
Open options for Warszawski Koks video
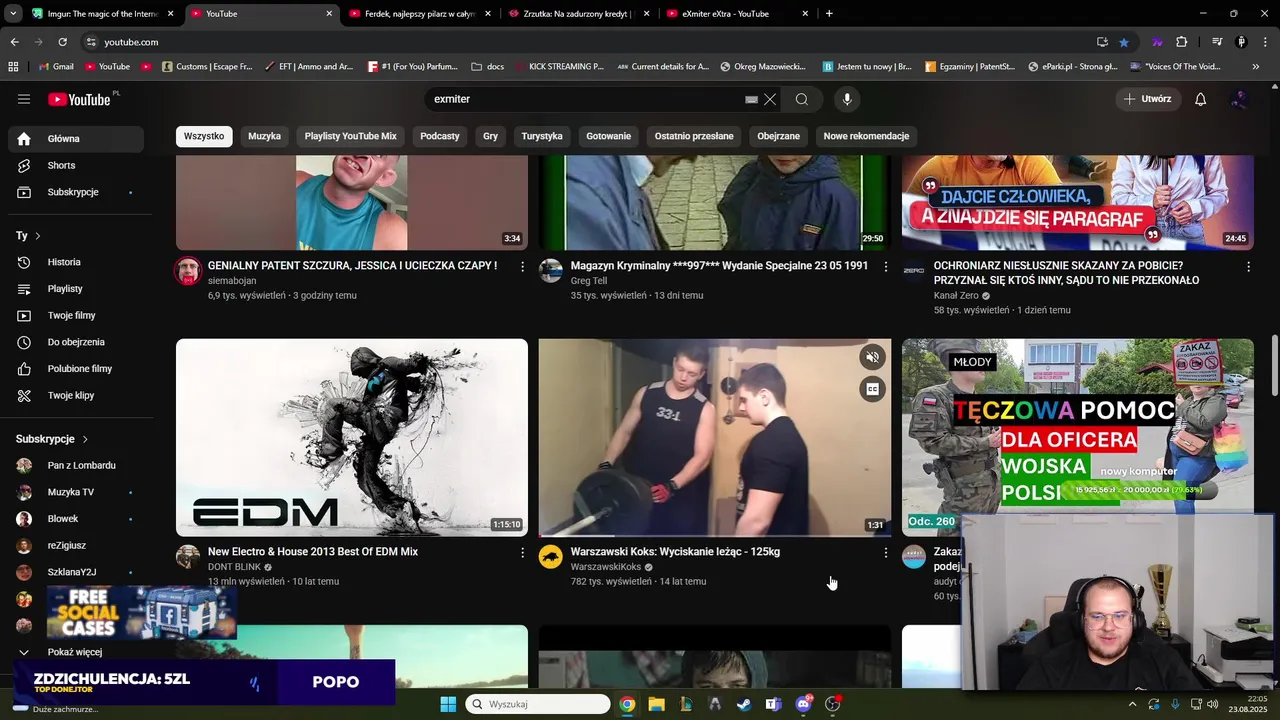tap(885, 552)
